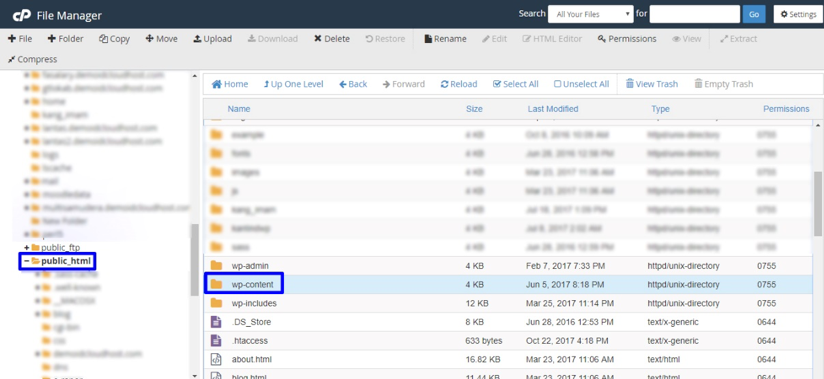824x379 pixels.
Task: Check Select All files
Action: (516, 84)
